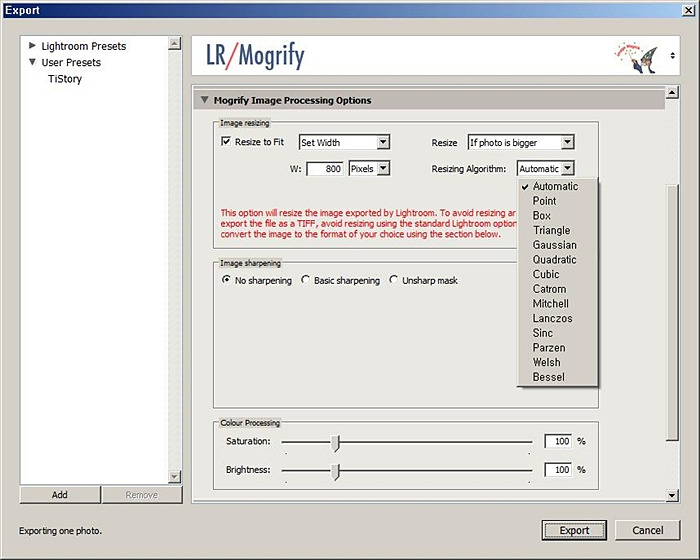The image size is (700, 560).
Task: Click presets list scroll up arrow
Action: click(x=175, y=43)
